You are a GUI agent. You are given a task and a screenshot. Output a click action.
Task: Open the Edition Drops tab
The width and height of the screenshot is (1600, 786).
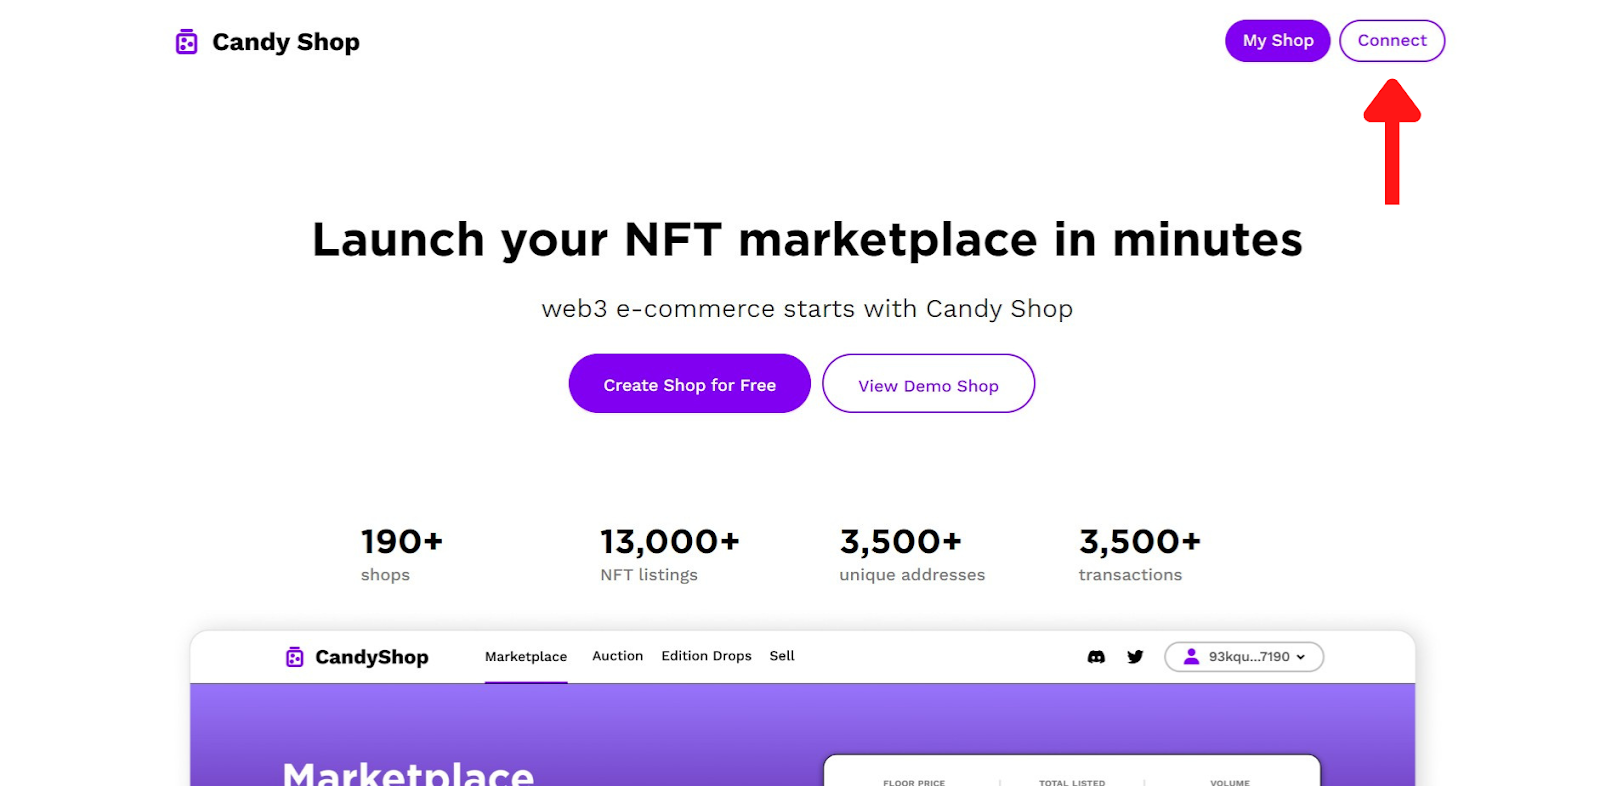pos(706,656)
